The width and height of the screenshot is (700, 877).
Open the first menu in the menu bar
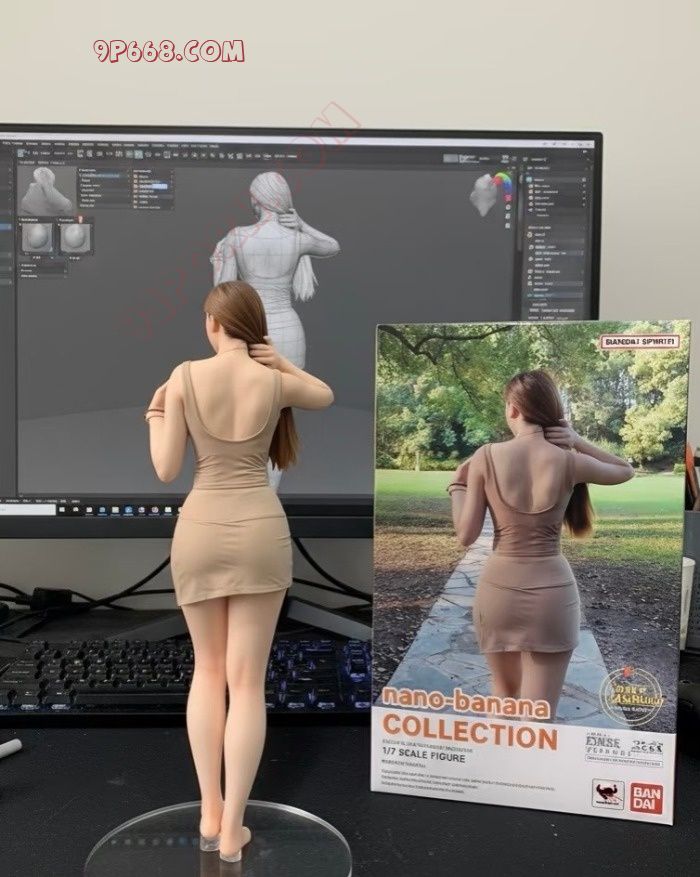point(8,144)
